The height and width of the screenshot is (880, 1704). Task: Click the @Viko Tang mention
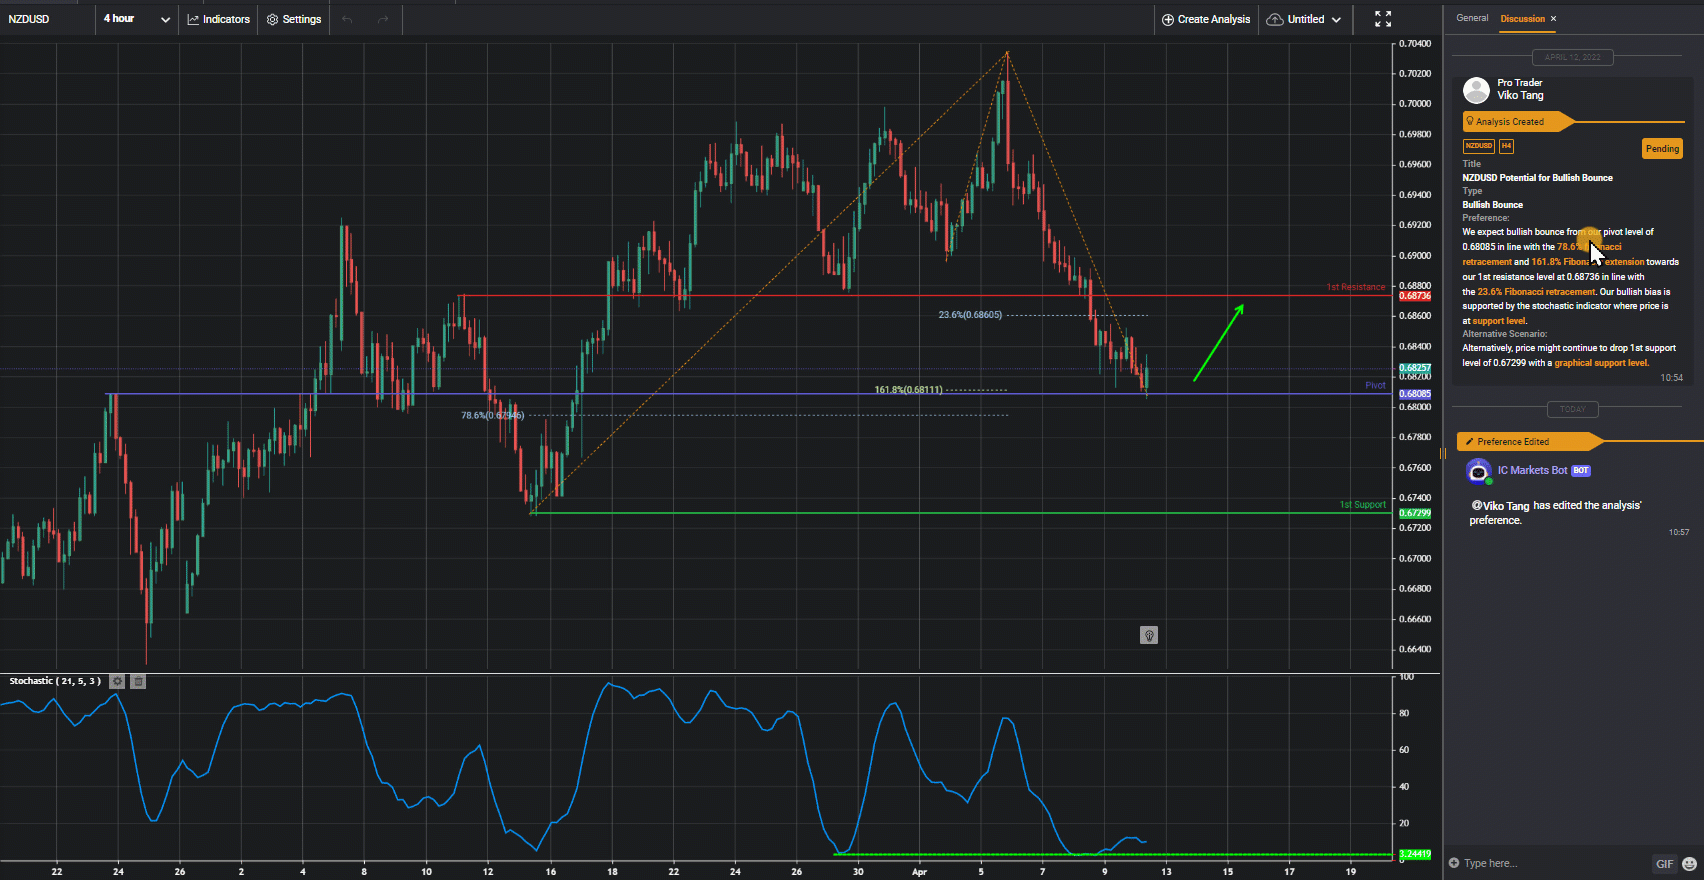tap(1501, 506)
